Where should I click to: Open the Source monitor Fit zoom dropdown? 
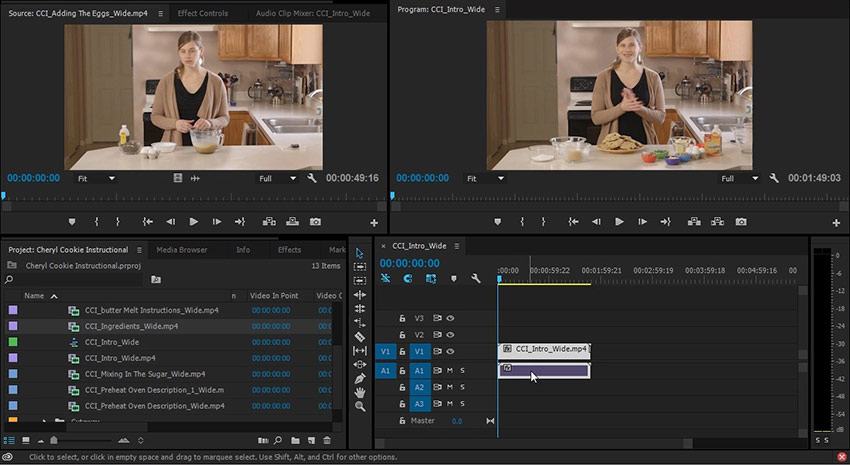[96, 178]
